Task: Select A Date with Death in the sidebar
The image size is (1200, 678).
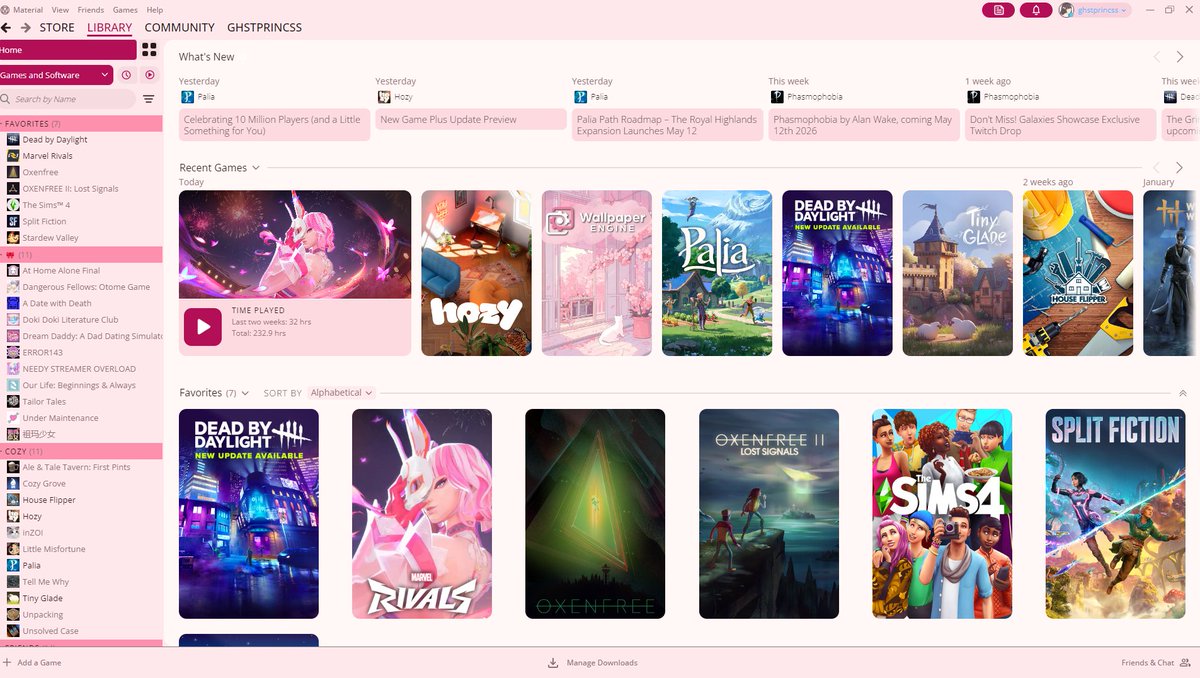Action: [x=57, y=303]
